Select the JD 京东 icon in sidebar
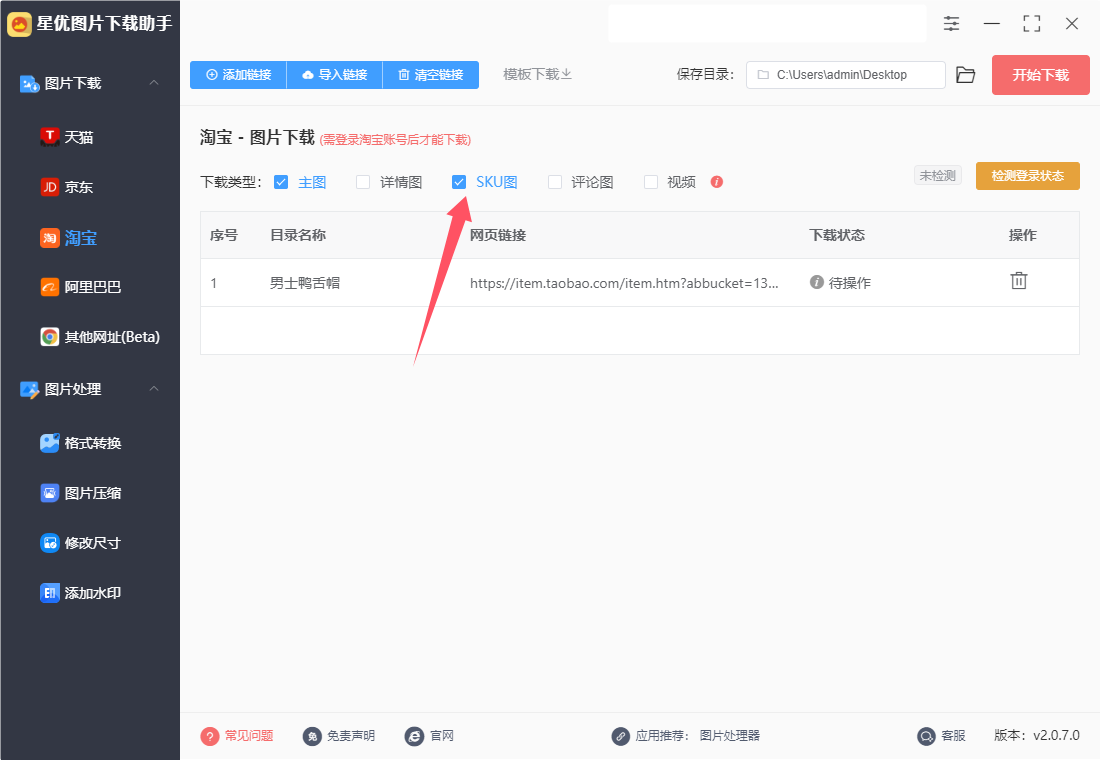The image size is (1100, 760). 49,187
